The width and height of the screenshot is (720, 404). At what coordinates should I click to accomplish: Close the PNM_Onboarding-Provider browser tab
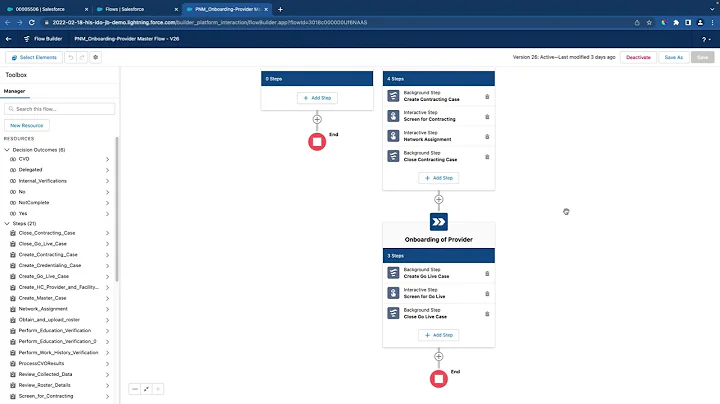[x=266, y=9]
